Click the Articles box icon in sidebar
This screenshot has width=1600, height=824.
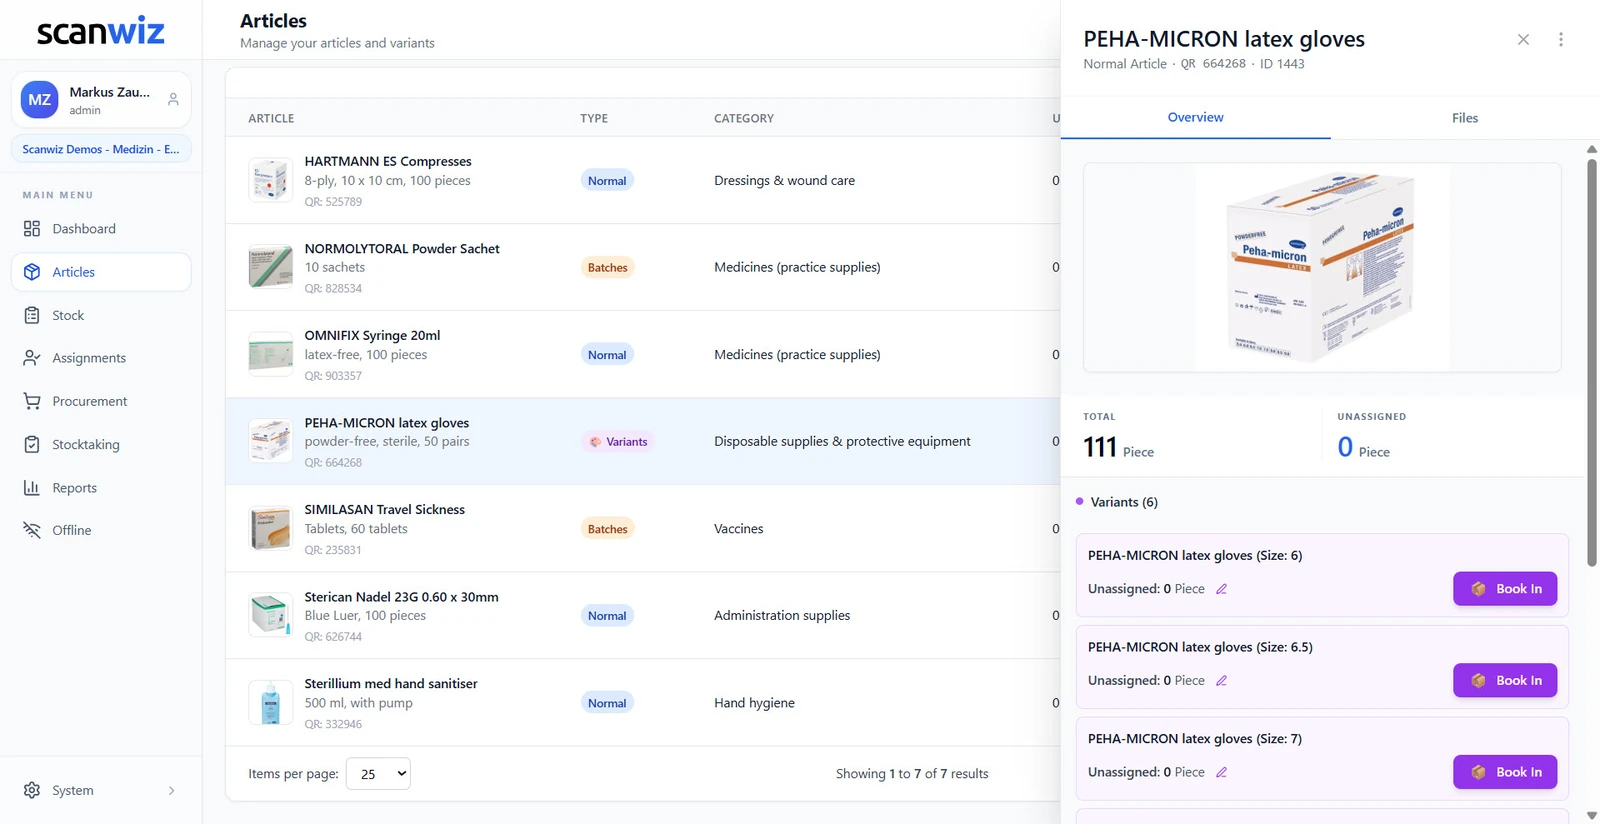32,272
